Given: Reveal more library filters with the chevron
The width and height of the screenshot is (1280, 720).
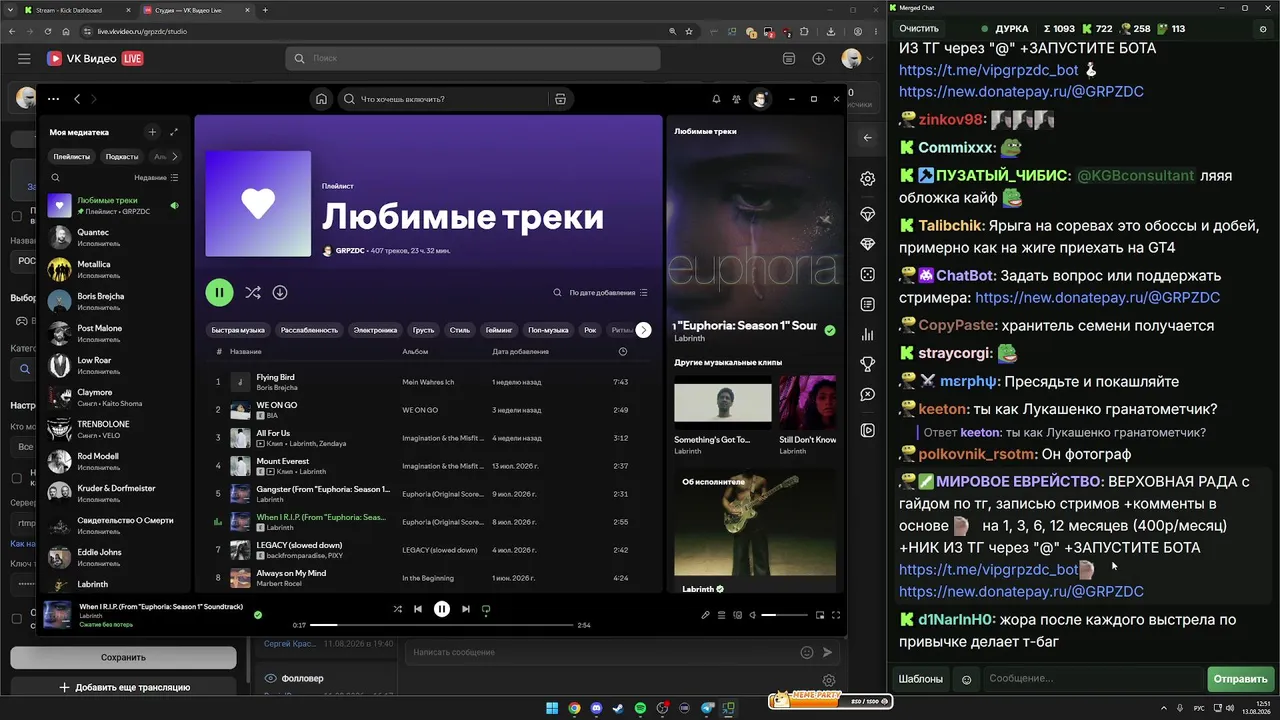Looking at the screenshot, I should tap(175, 156).
